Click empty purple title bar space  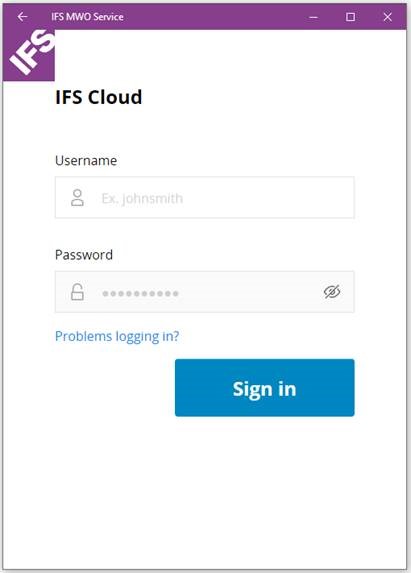coord(216,17)
